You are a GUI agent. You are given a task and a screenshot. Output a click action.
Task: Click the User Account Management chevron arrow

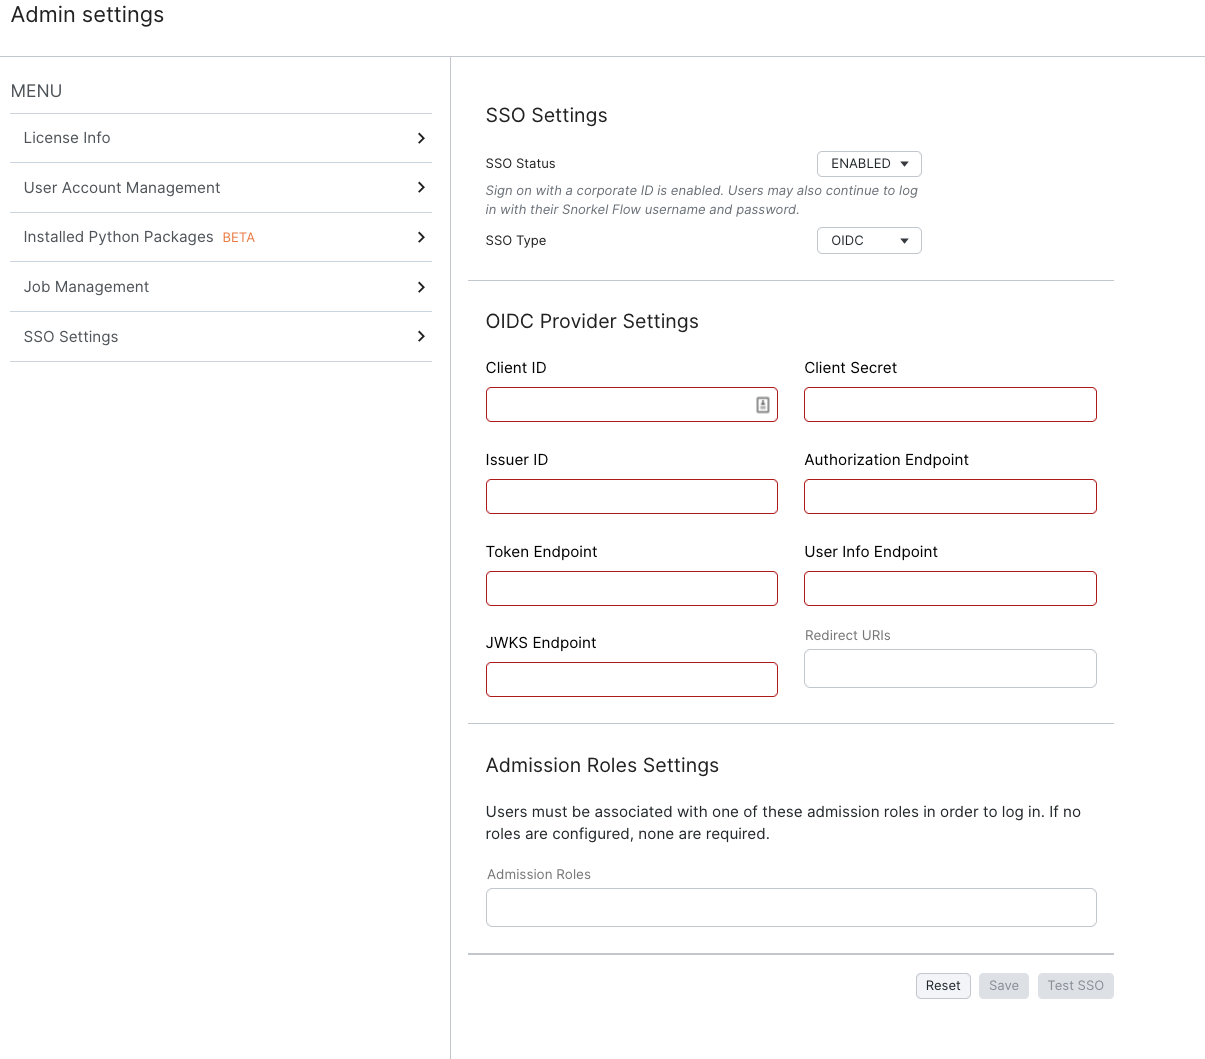(421, 187)
